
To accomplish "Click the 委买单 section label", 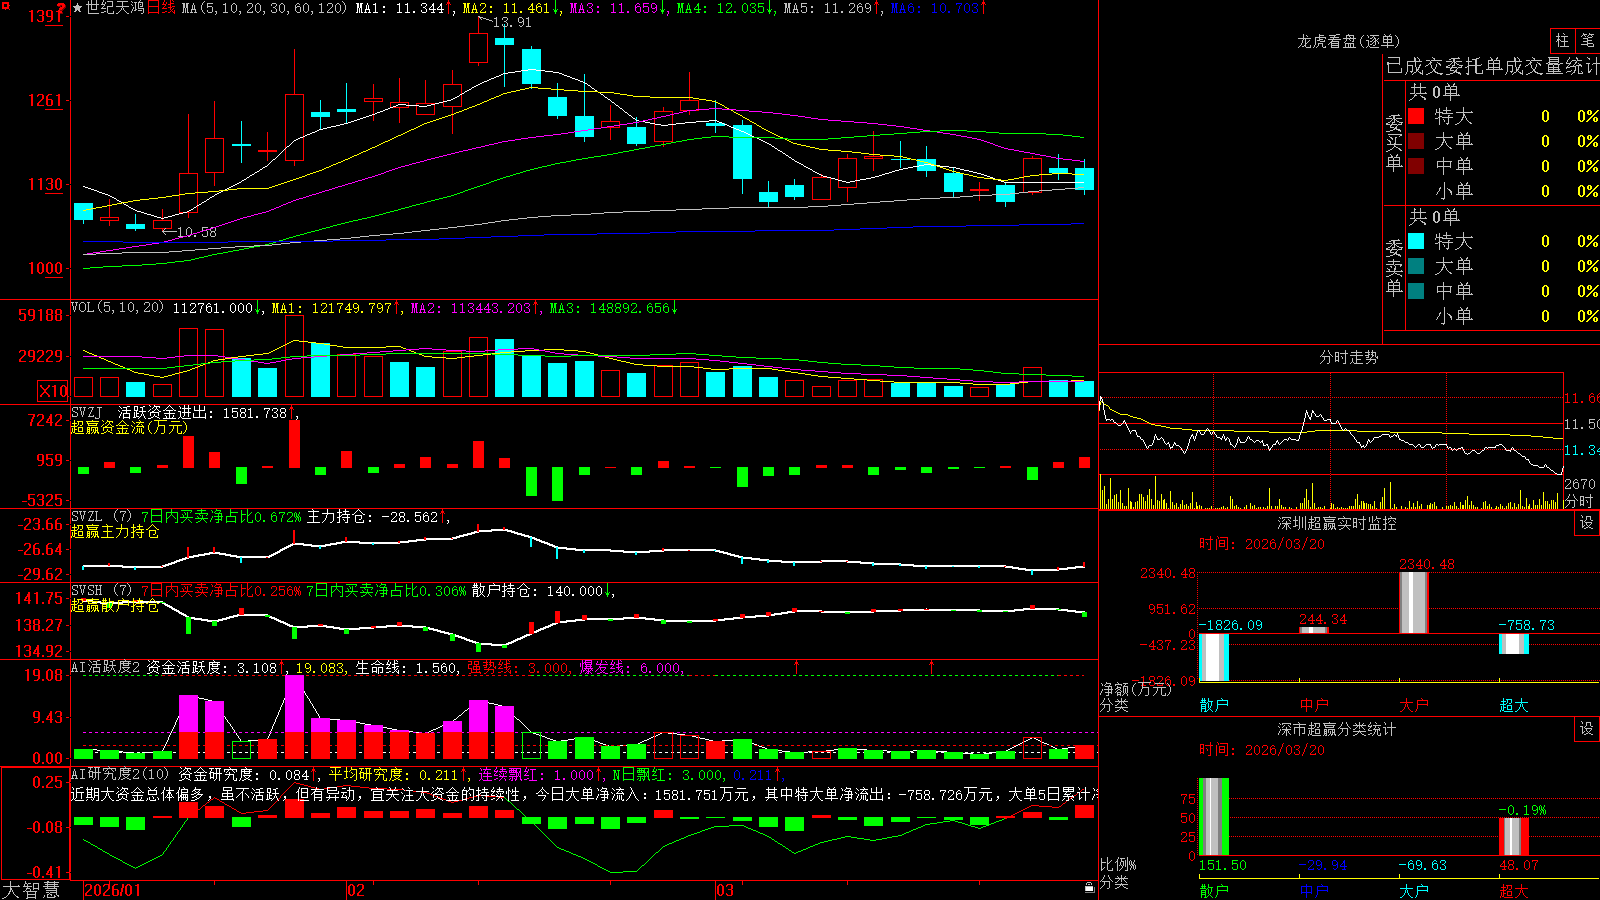I will (x=1394, y=143).
